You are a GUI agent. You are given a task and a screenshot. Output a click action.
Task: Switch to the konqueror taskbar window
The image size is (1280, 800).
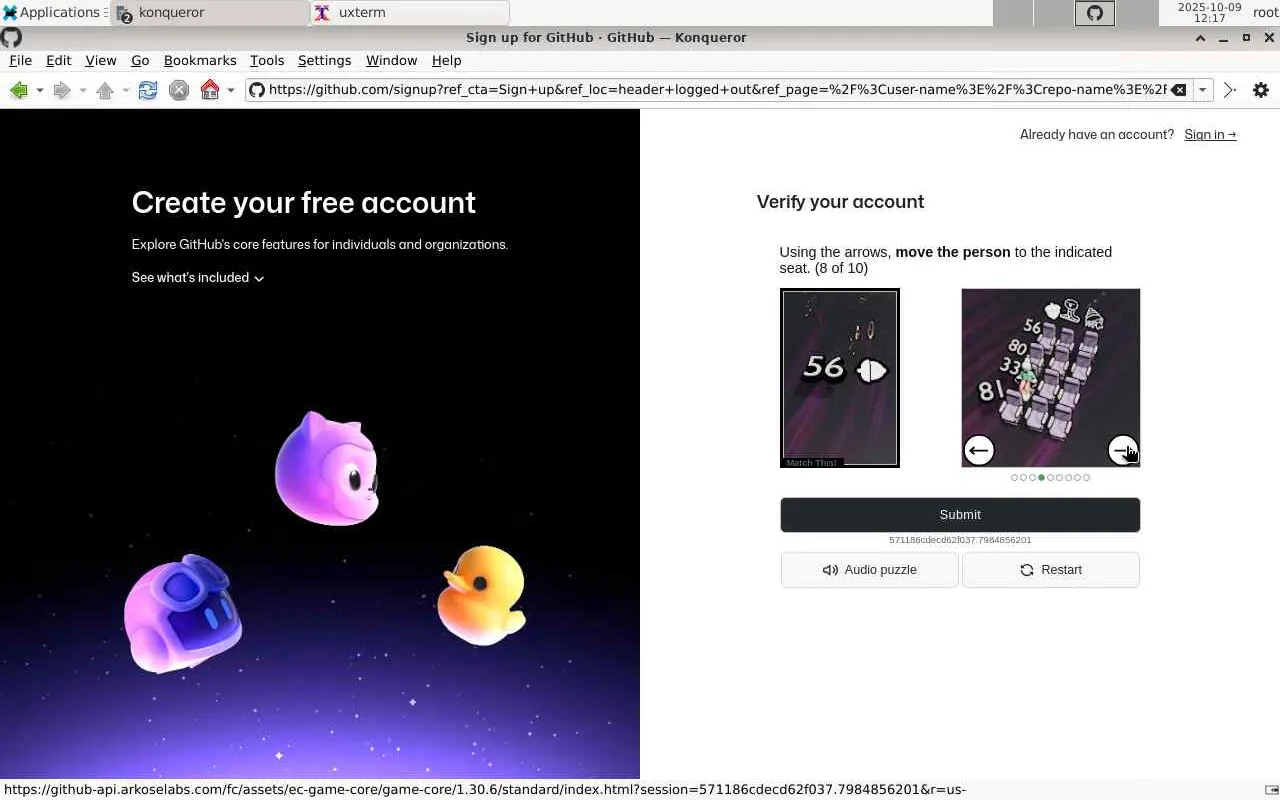tap(210, 13)
